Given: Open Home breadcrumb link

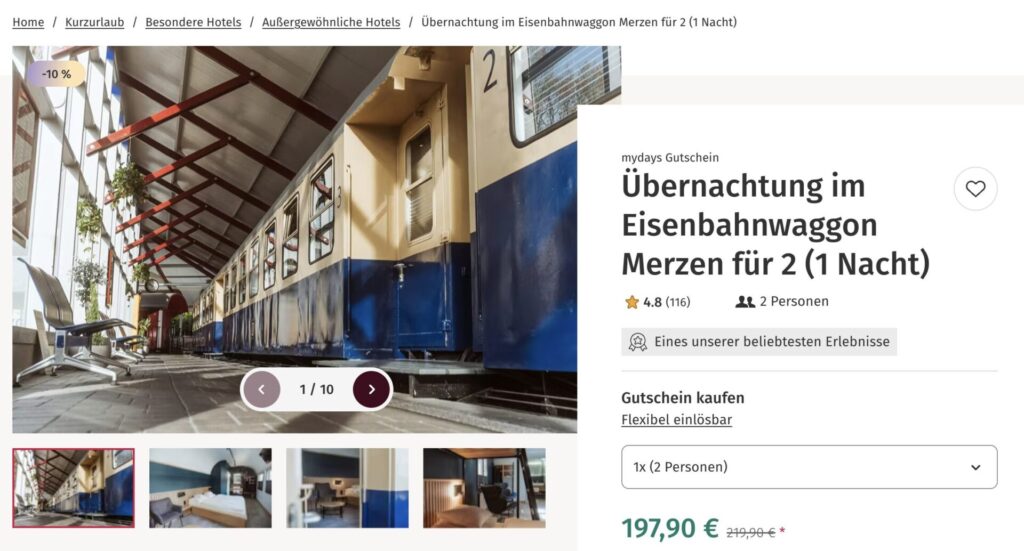Looking at the screenshot, I should [28, 22].
